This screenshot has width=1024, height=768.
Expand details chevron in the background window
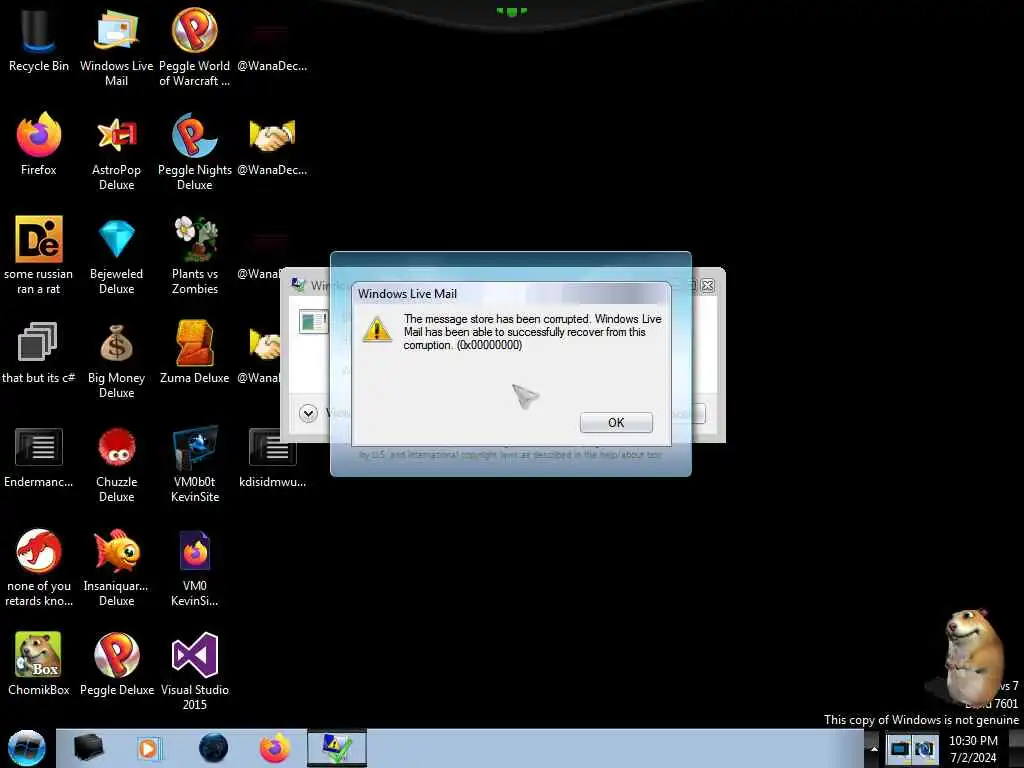[x=308, y=413]
